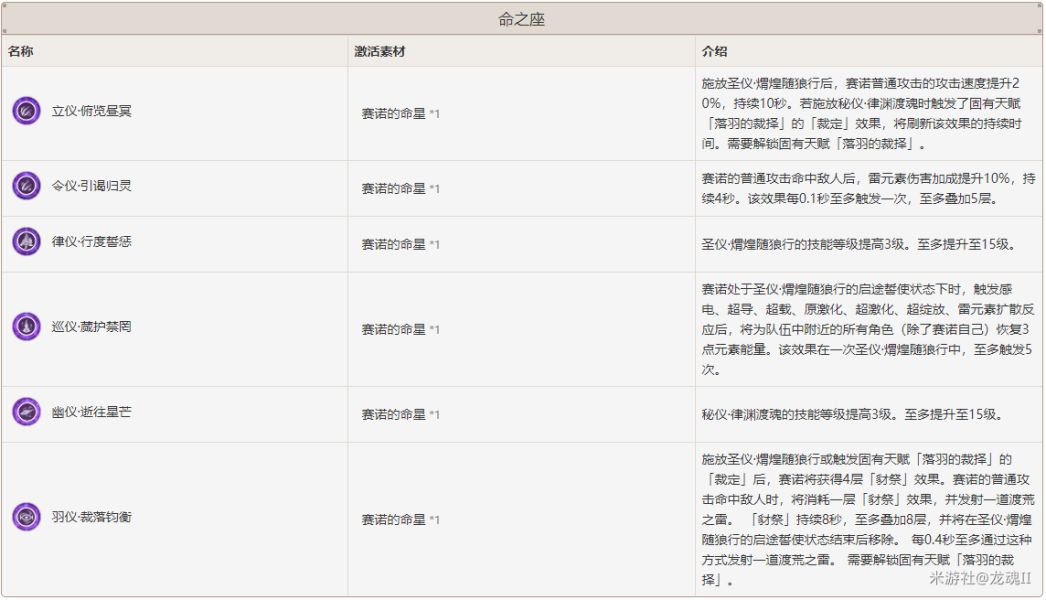The height and width of the screenshot is (600, 1046).
Task: Click 赛诺的命星 material in 立仪·俯览昼冥 row
Action: point(400,113)
